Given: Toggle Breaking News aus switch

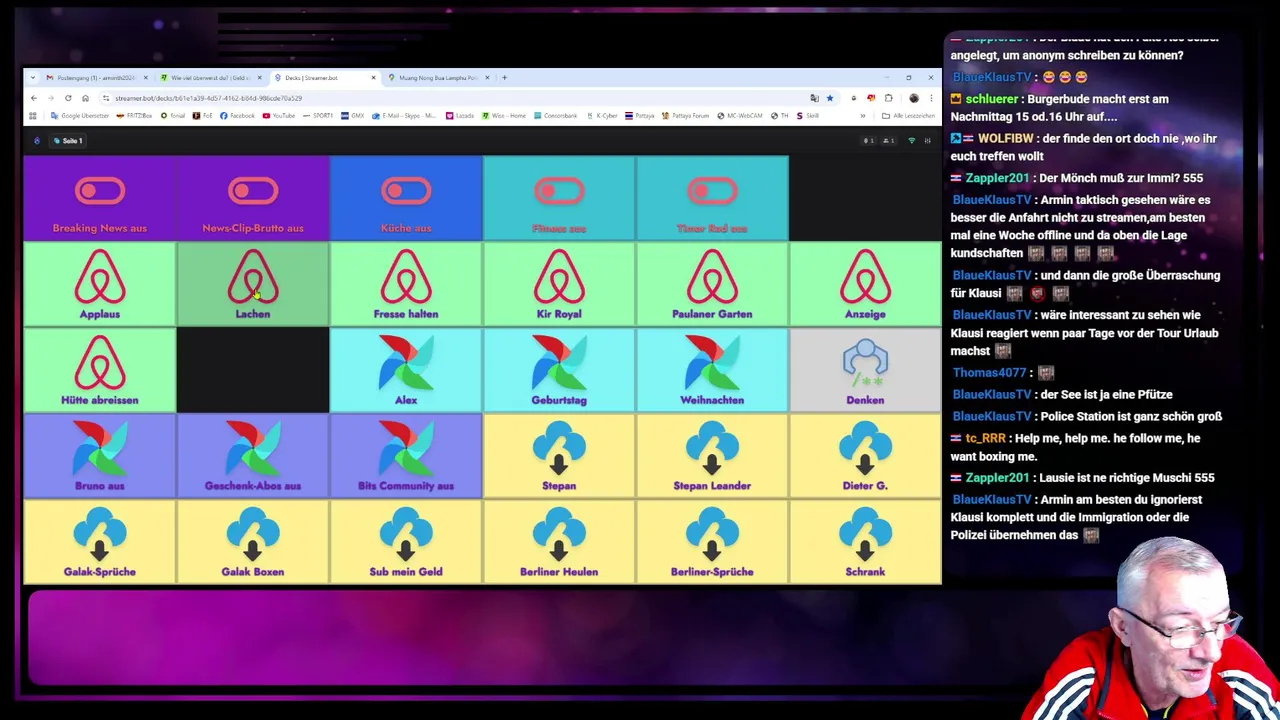Looking at the screenshot, I should tap(100, 199).
